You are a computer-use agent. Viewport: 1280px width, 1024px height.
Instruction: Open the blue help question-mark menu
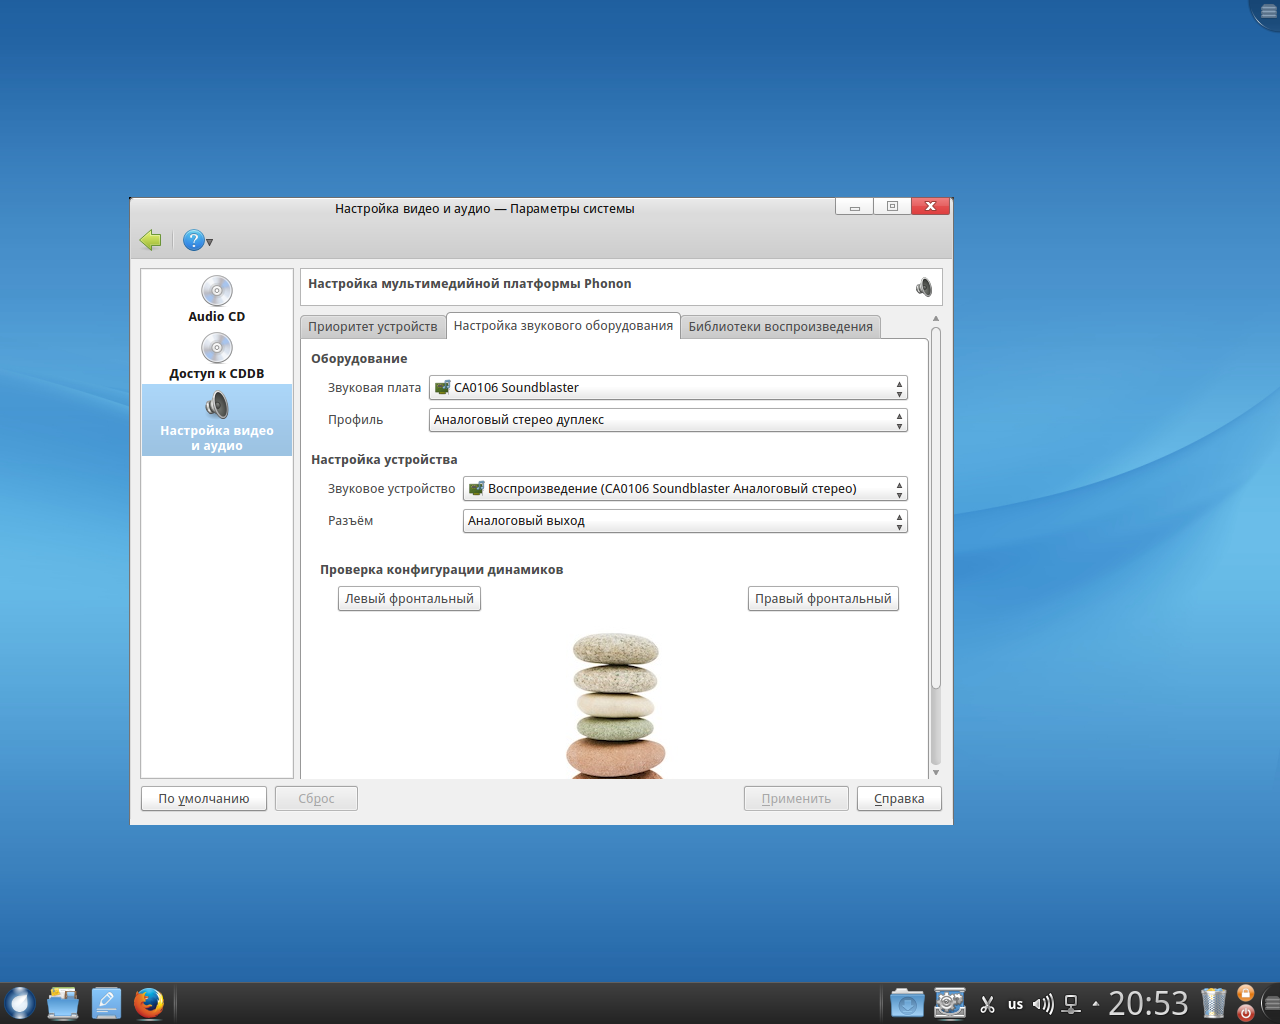coord(195,240)
